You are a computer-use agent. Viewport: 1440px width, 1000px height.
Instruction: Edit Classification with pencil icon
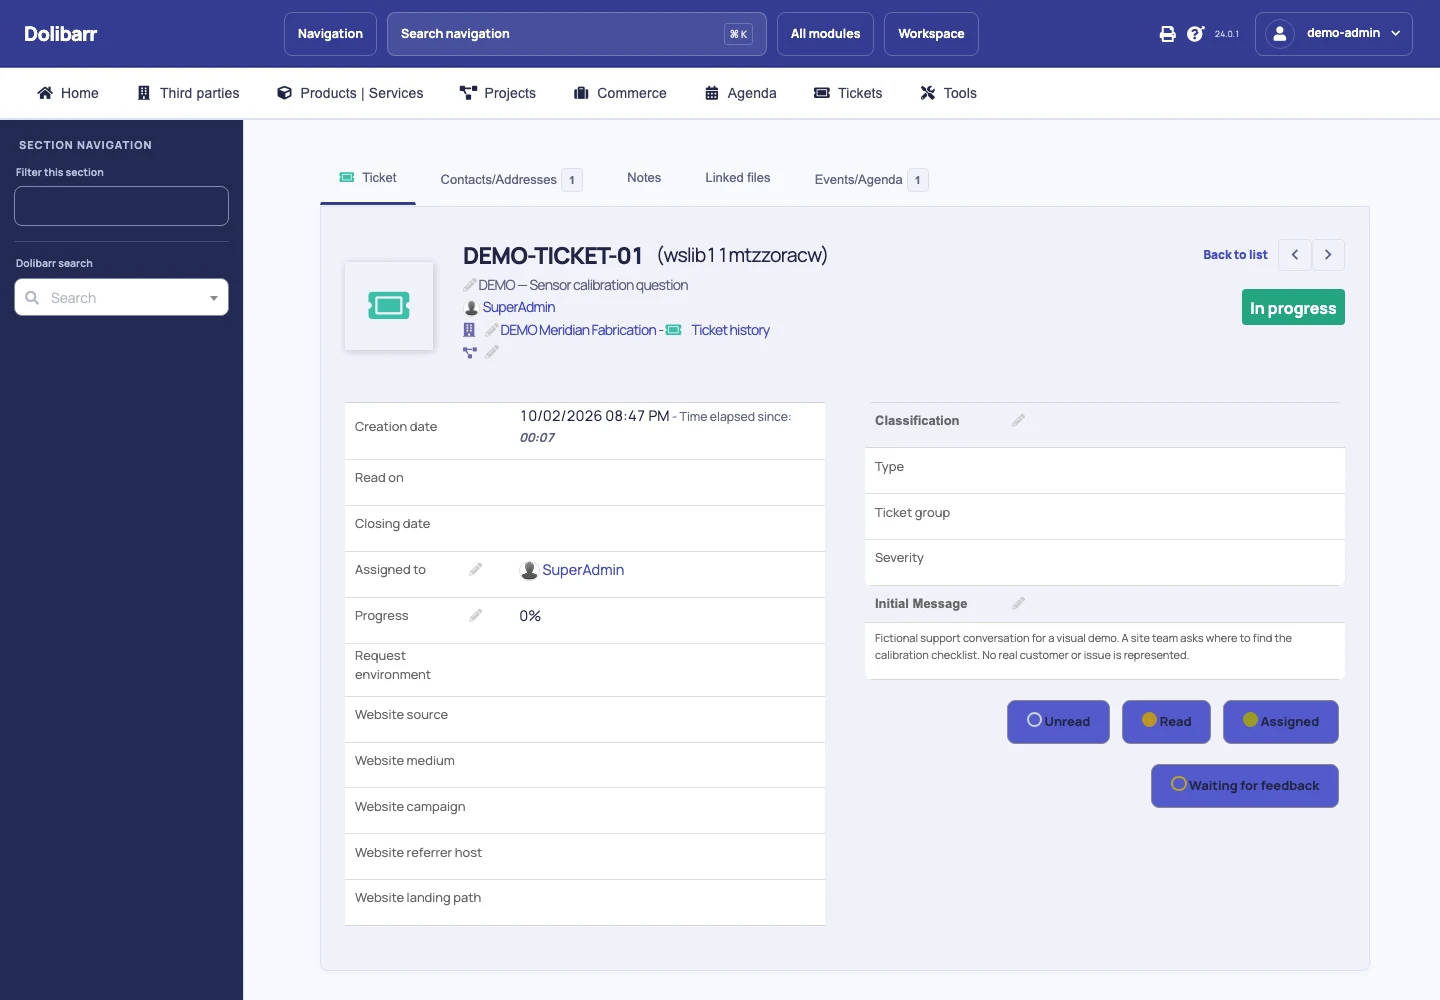tap(1018, 420)
